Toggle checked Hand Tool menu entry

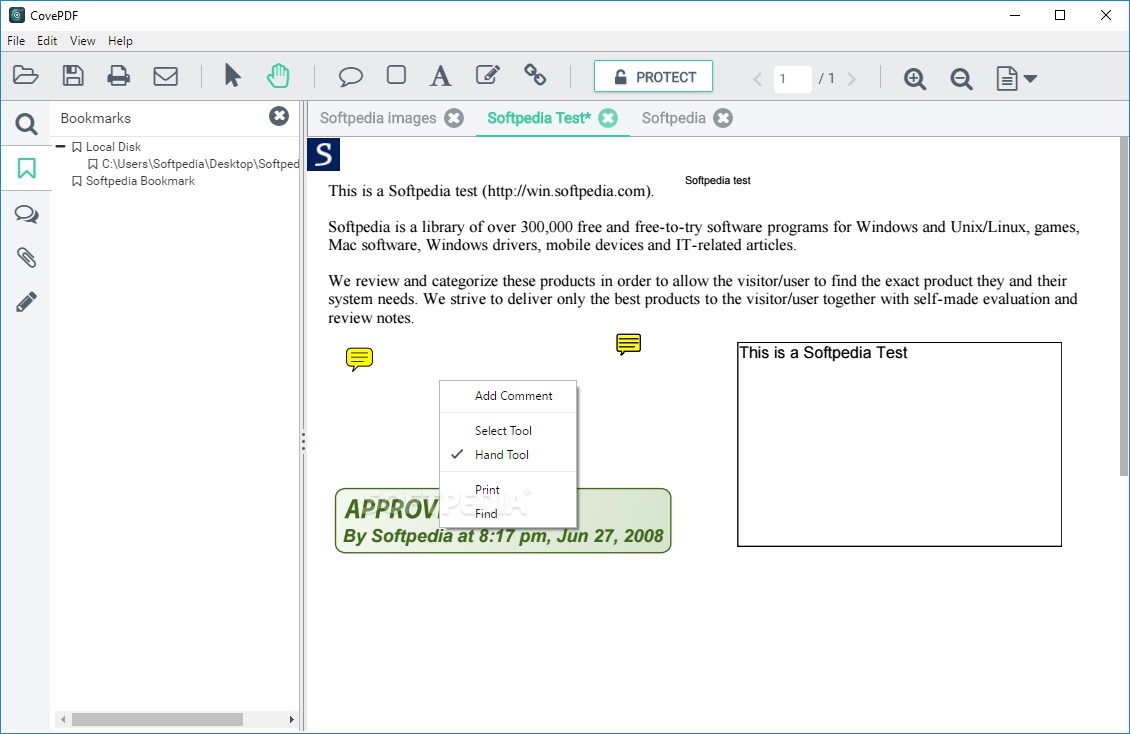coord(508,455)
